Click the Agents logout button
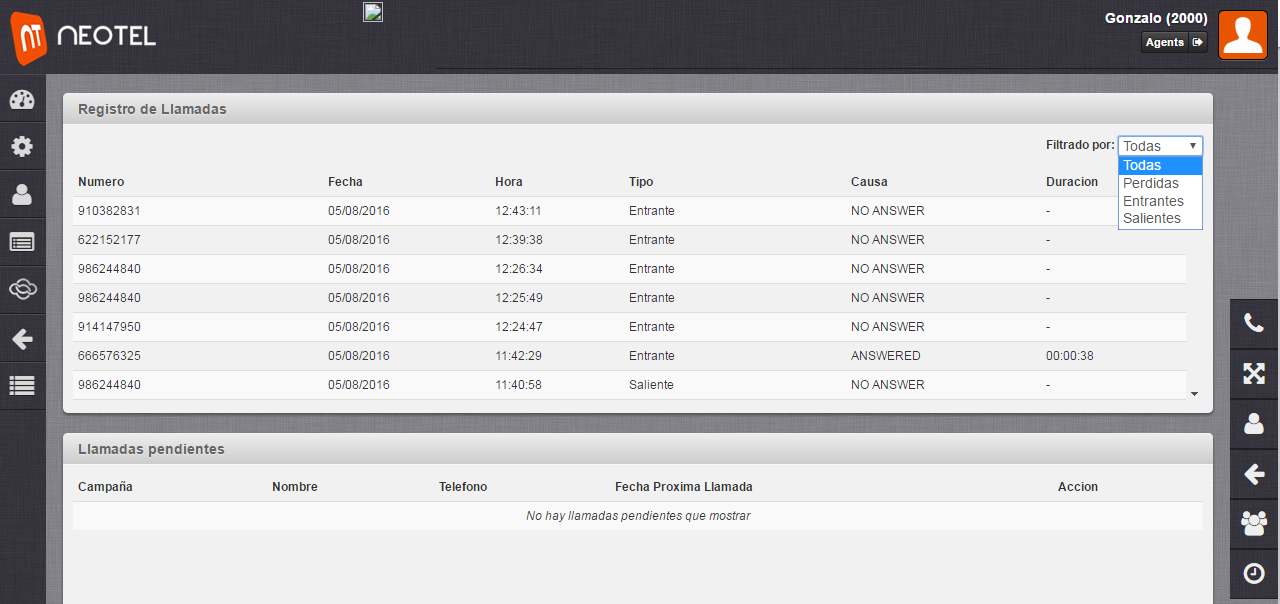Image resolution: width=1280 pixels, height=604 pixels. click(x=1174, y=42)
